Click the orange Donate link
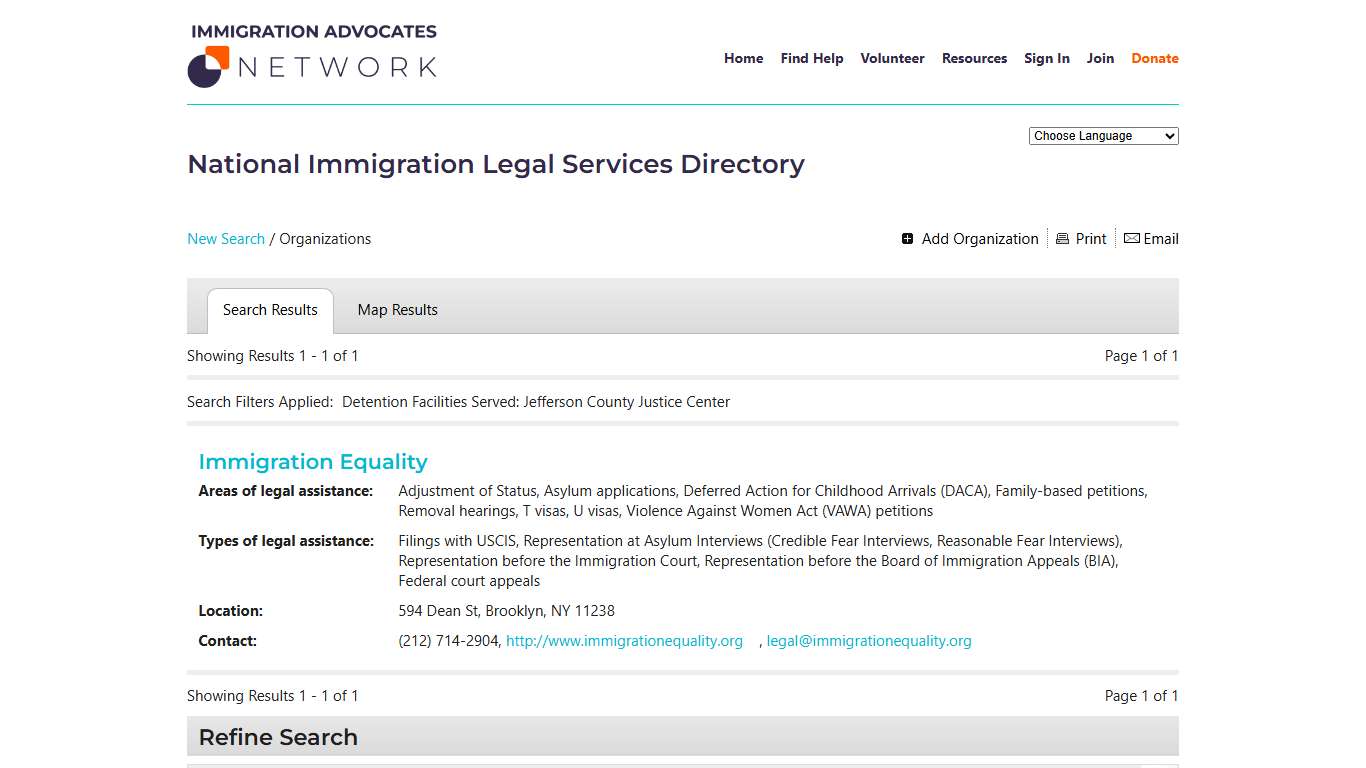Image resolution: width=1366 pixels, height=768 pixels. tap(1154, 58)
